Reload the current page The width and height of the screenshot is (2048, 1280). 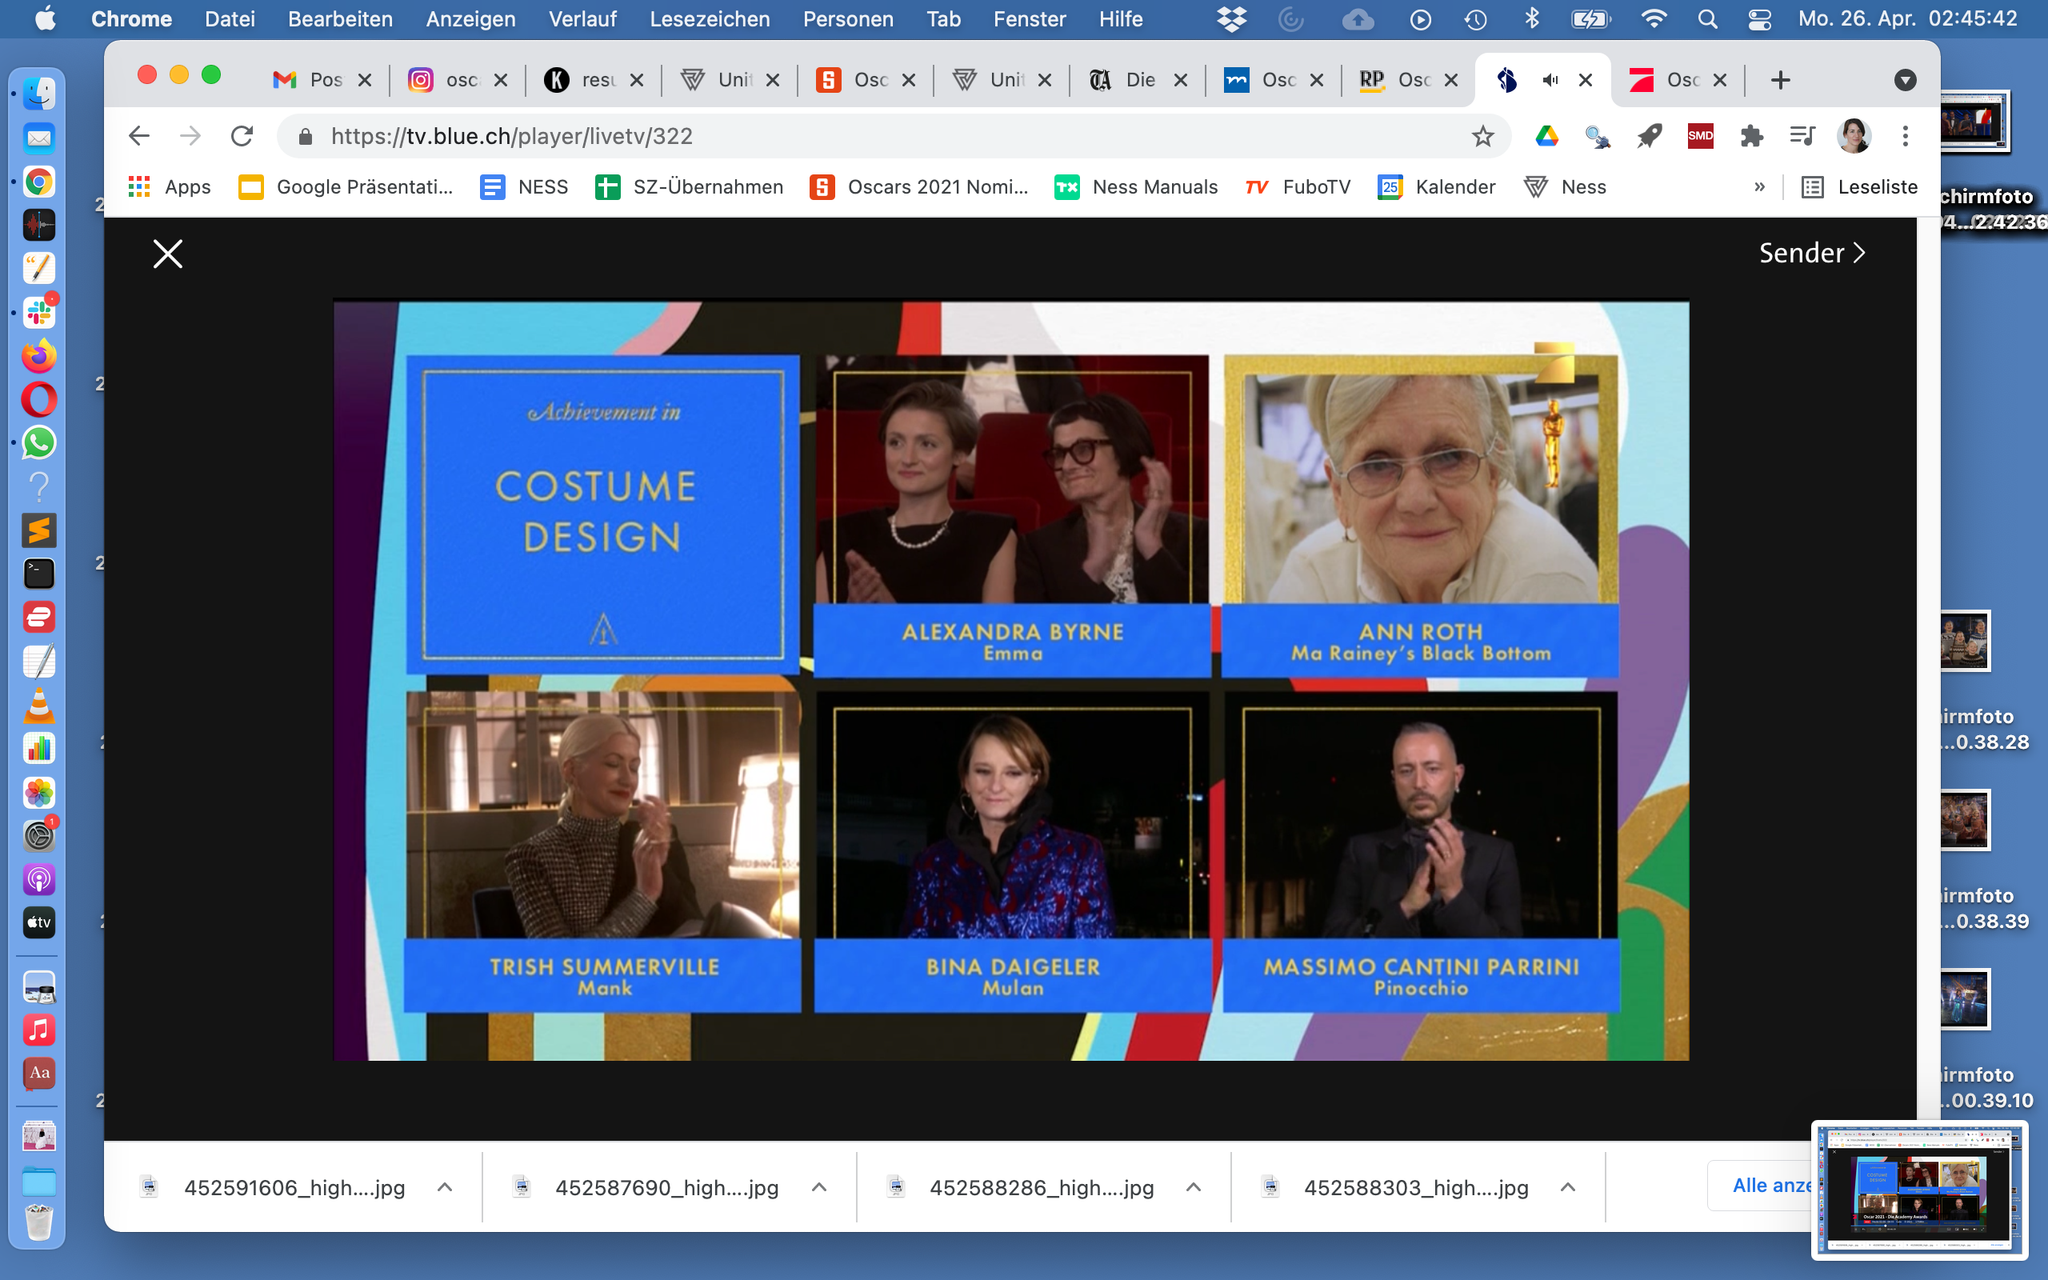pyautogui.click(x=242, y=137)
